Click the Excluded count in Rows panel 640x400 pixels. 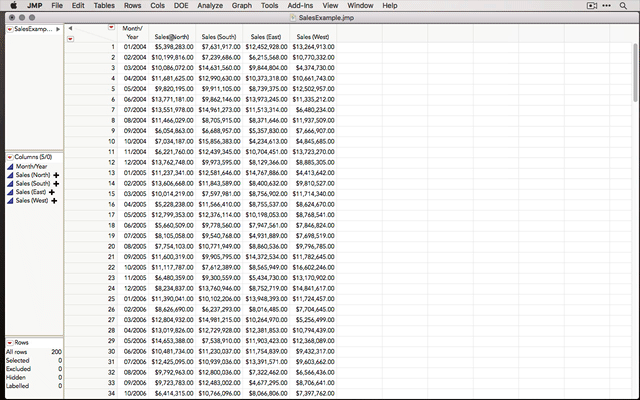click(x=60, y=369)
